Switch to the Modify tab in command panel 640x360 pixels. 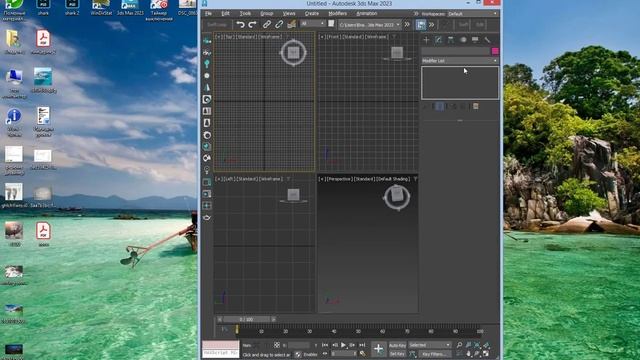coord(438,40)
